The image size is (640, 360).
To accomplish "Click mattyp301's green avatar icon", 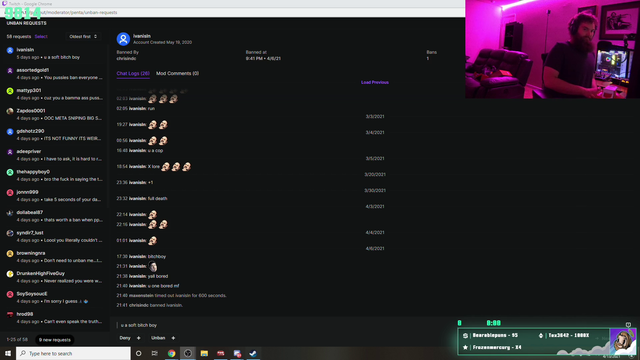I will (x=10, y=91).
